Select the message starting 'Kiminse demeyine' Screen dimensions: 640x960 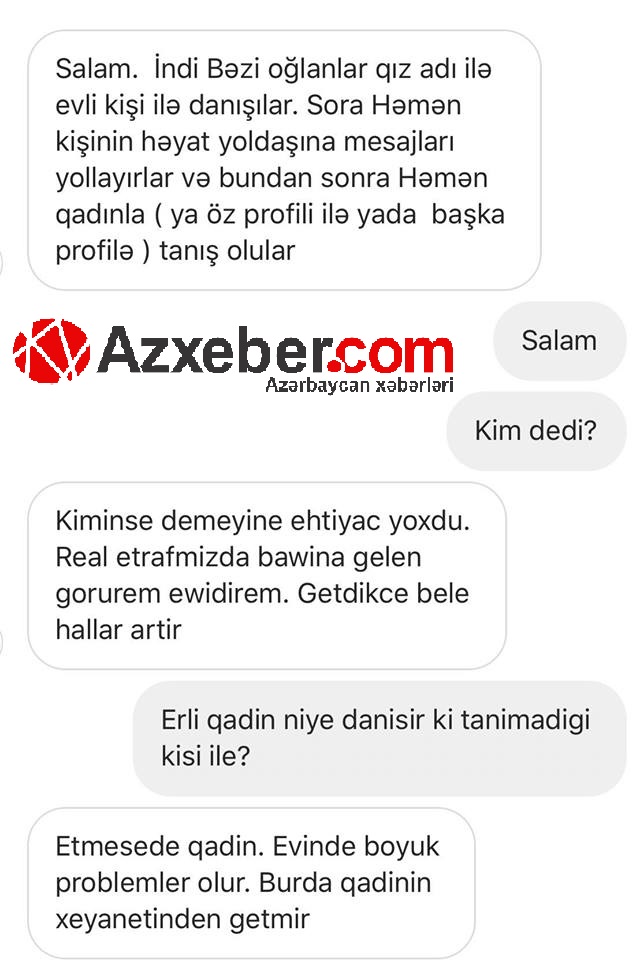click(267, 575)
